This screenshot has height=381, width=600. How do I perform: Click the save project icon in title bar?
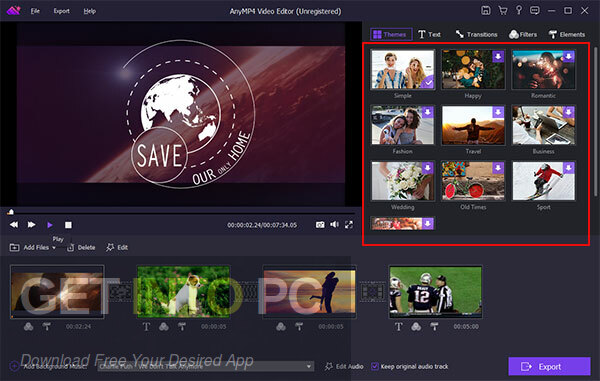[x=486, y=11]
